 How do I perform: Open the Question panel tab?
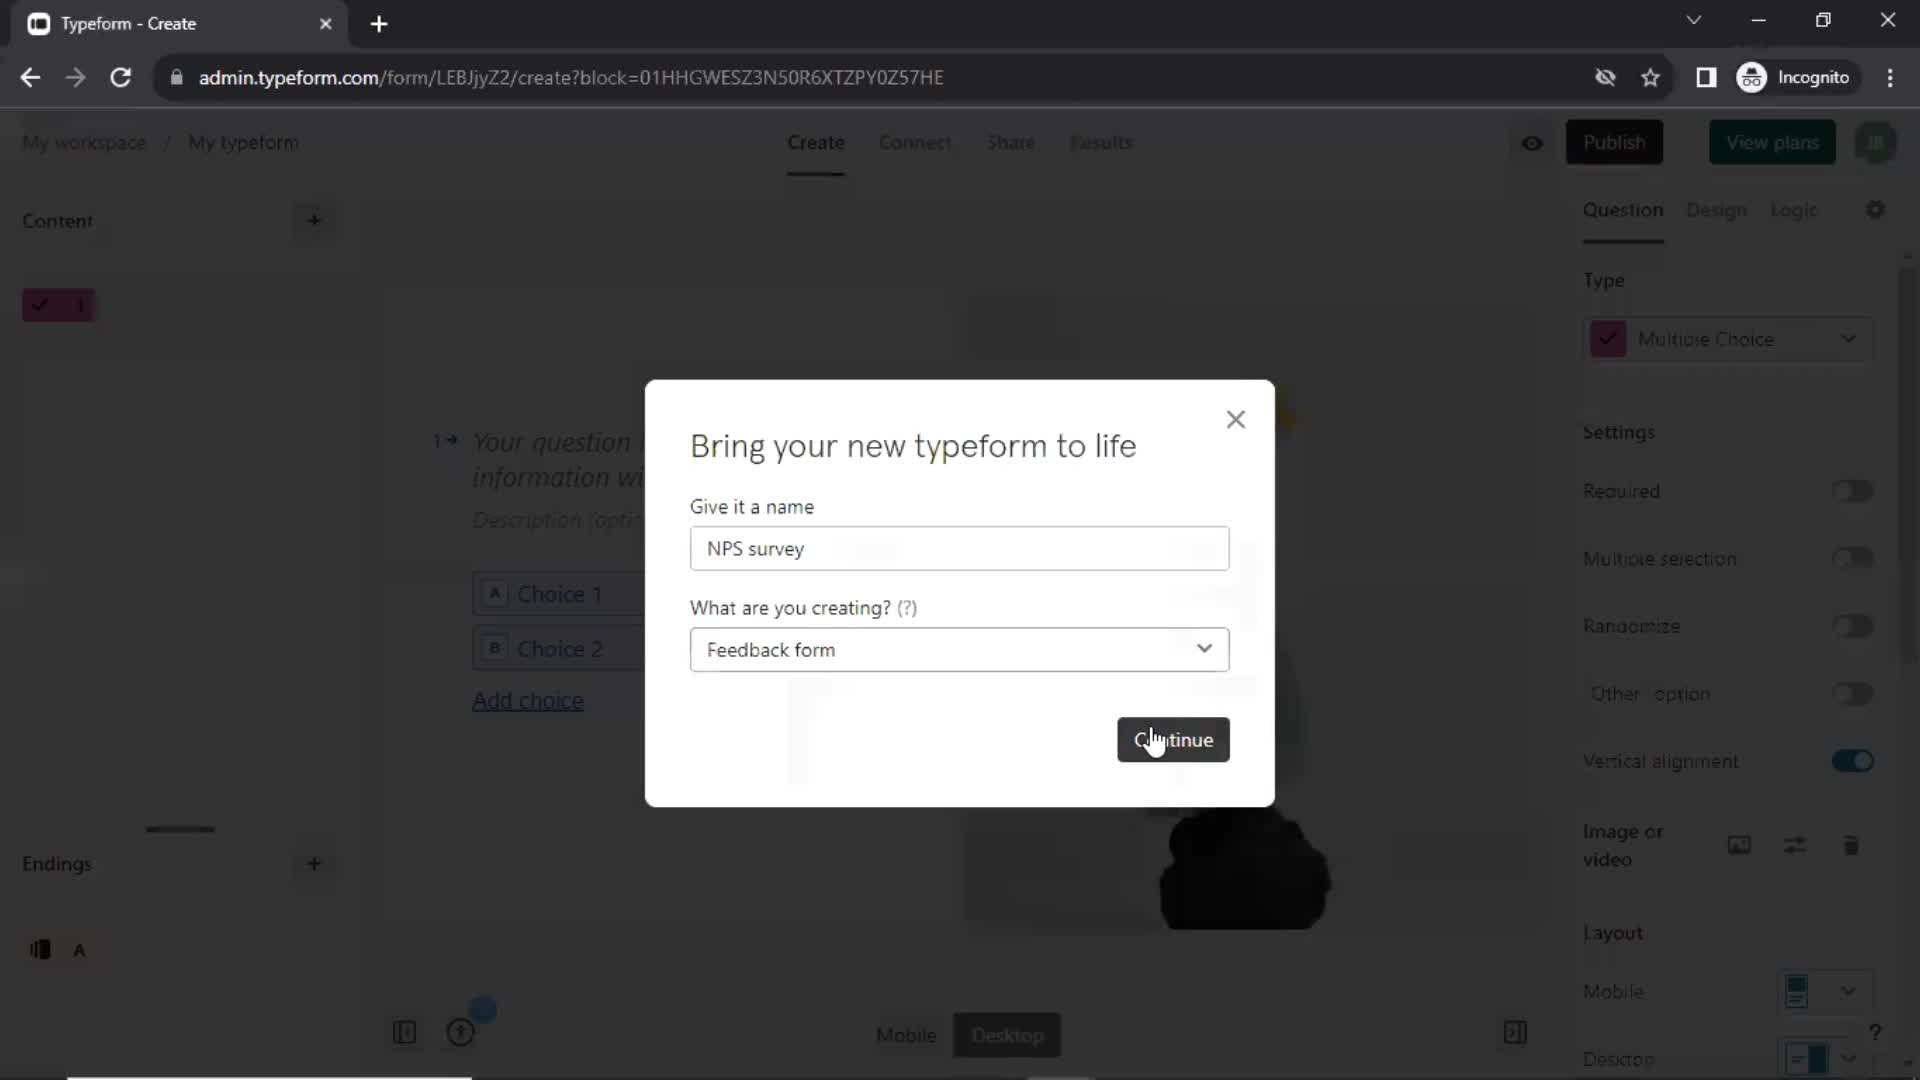click(x=1623, y=210)
